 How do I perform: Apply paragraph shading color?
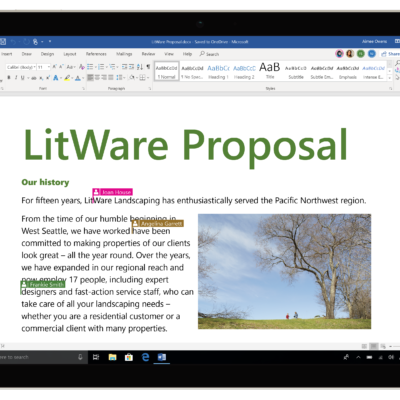coord(132,78)
